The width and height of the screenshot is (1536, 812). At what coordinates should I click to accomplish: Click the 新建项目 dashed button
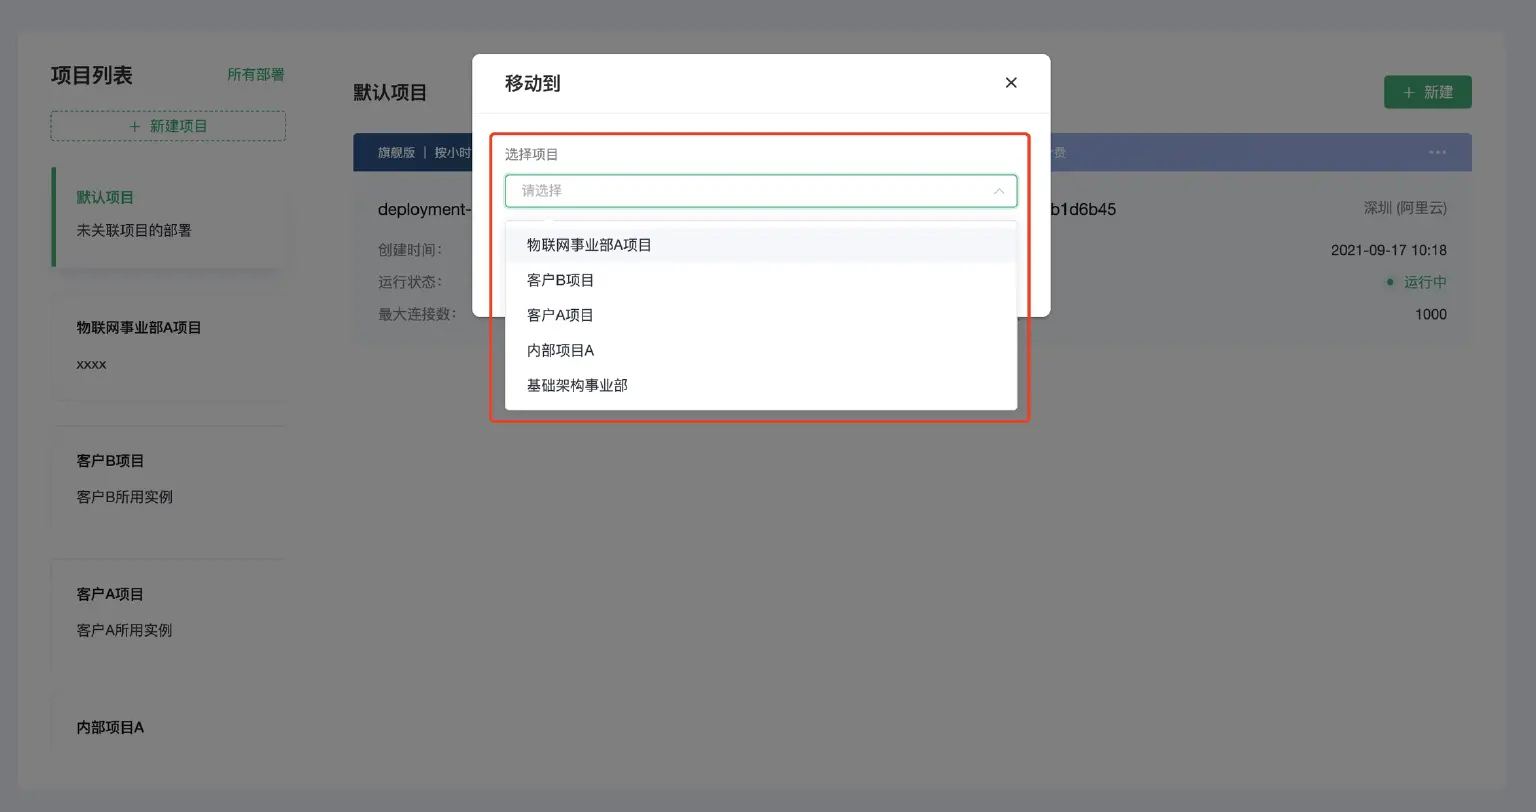tap(167, 125)
